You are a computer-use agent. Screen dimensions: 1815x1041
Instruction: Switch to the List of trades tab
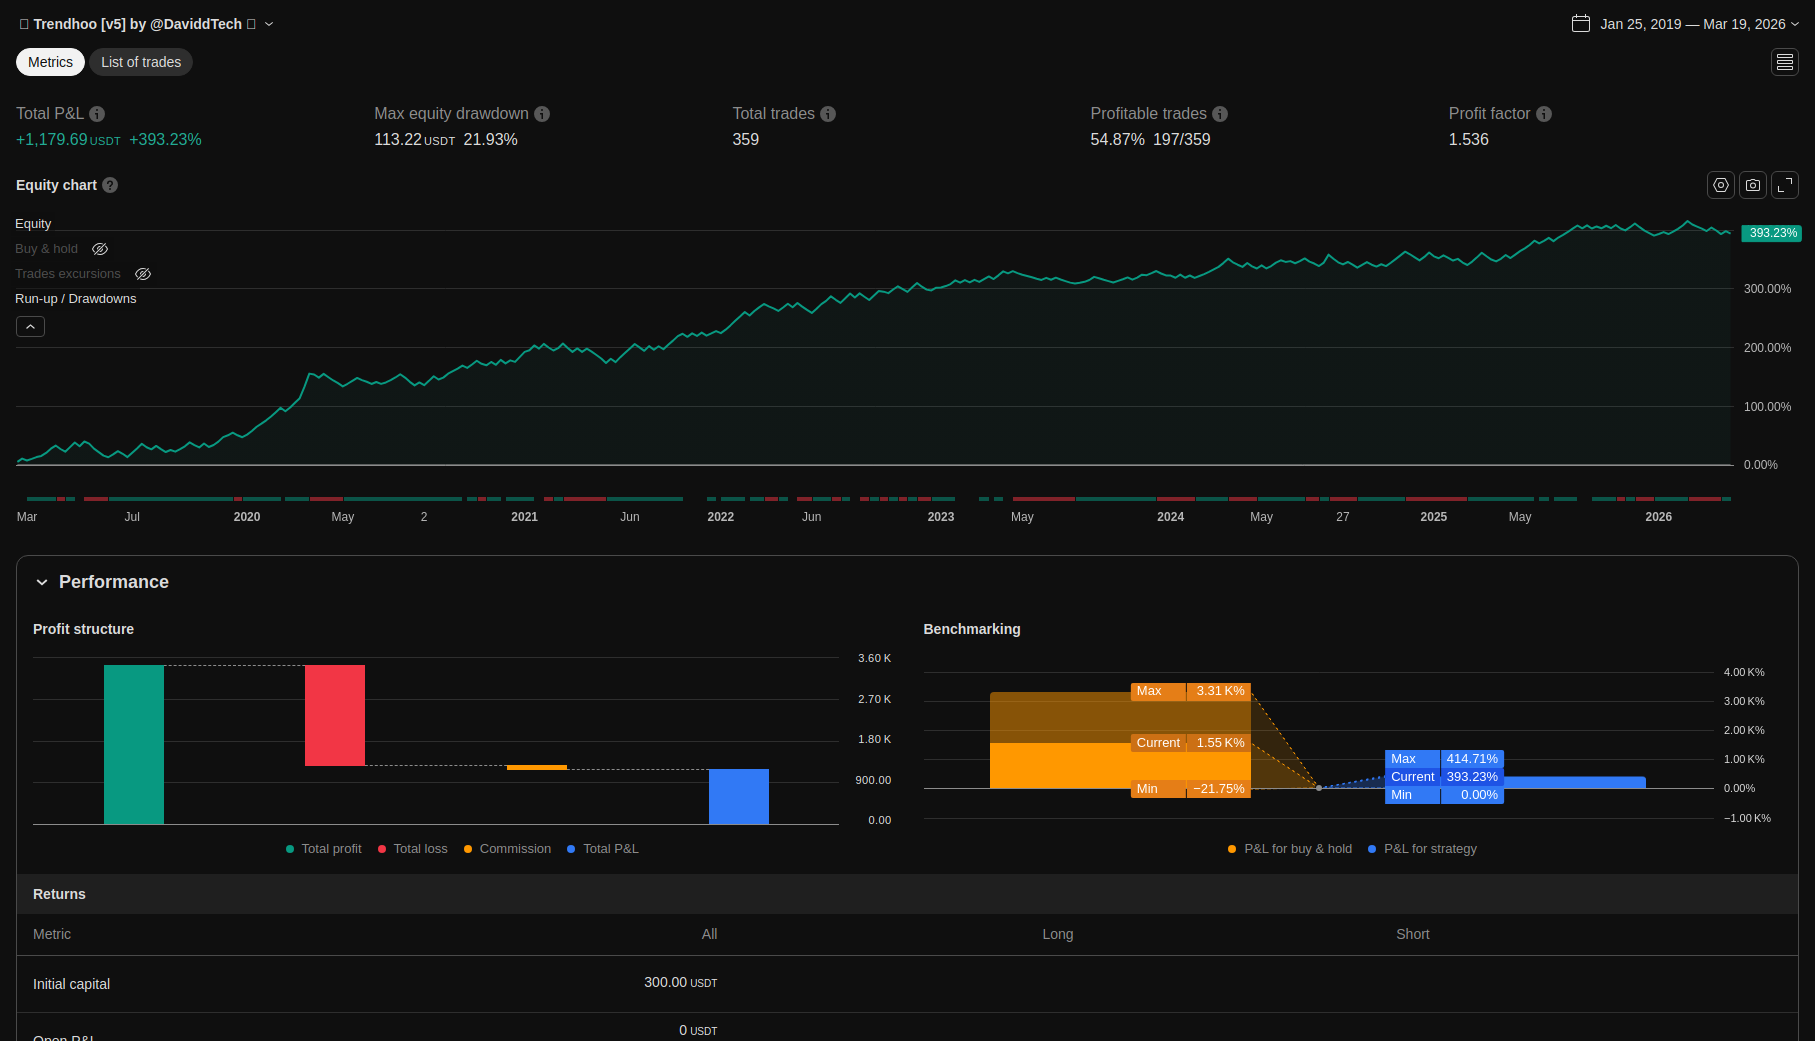pyautogui.click(x=141, y=62)
